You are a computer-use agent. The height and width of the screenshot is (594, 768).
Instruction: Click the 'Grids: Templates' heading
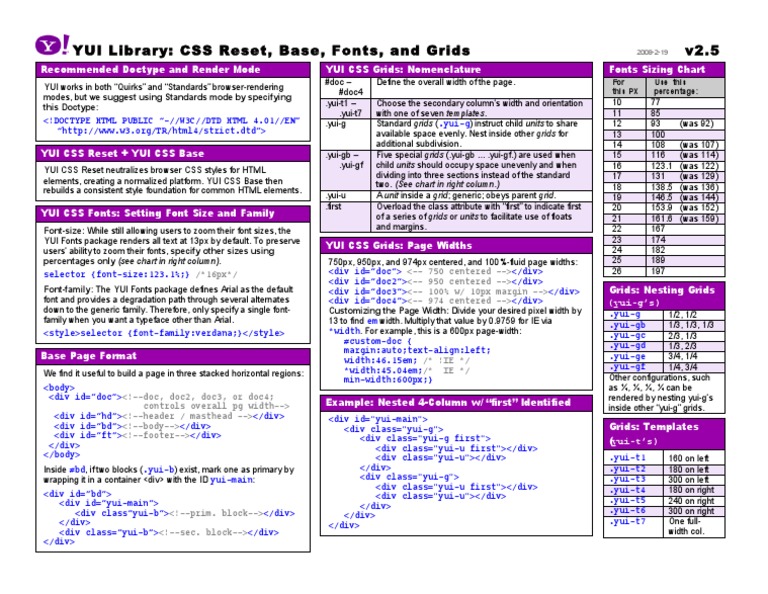click(x=653, y=427)
